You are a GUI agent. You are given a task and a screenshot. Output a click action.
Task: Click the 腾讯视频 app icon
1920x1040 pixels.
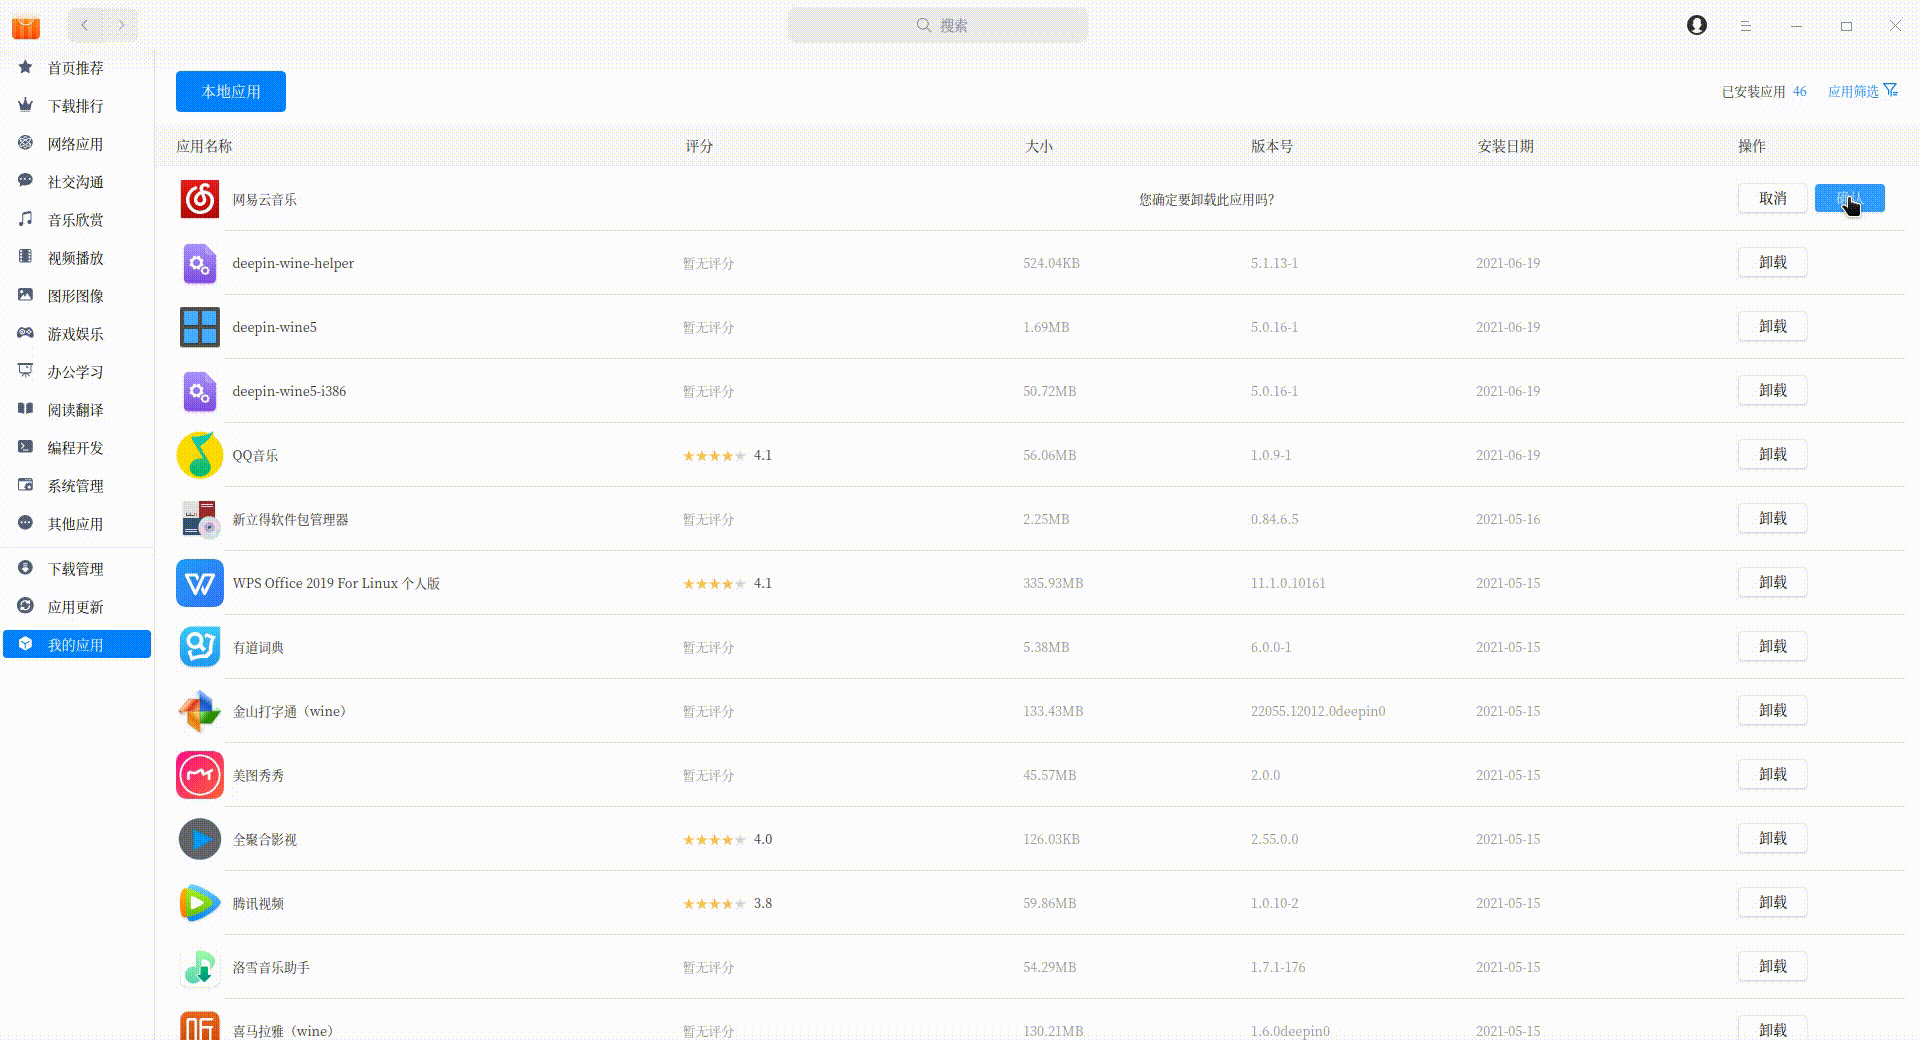click(200, 903)
